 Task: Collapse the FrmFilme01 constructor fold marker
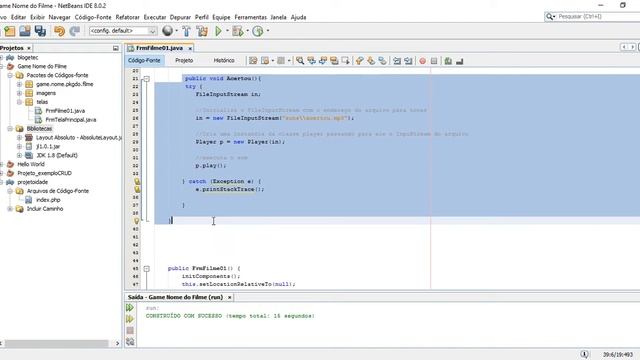click(147, 269)
